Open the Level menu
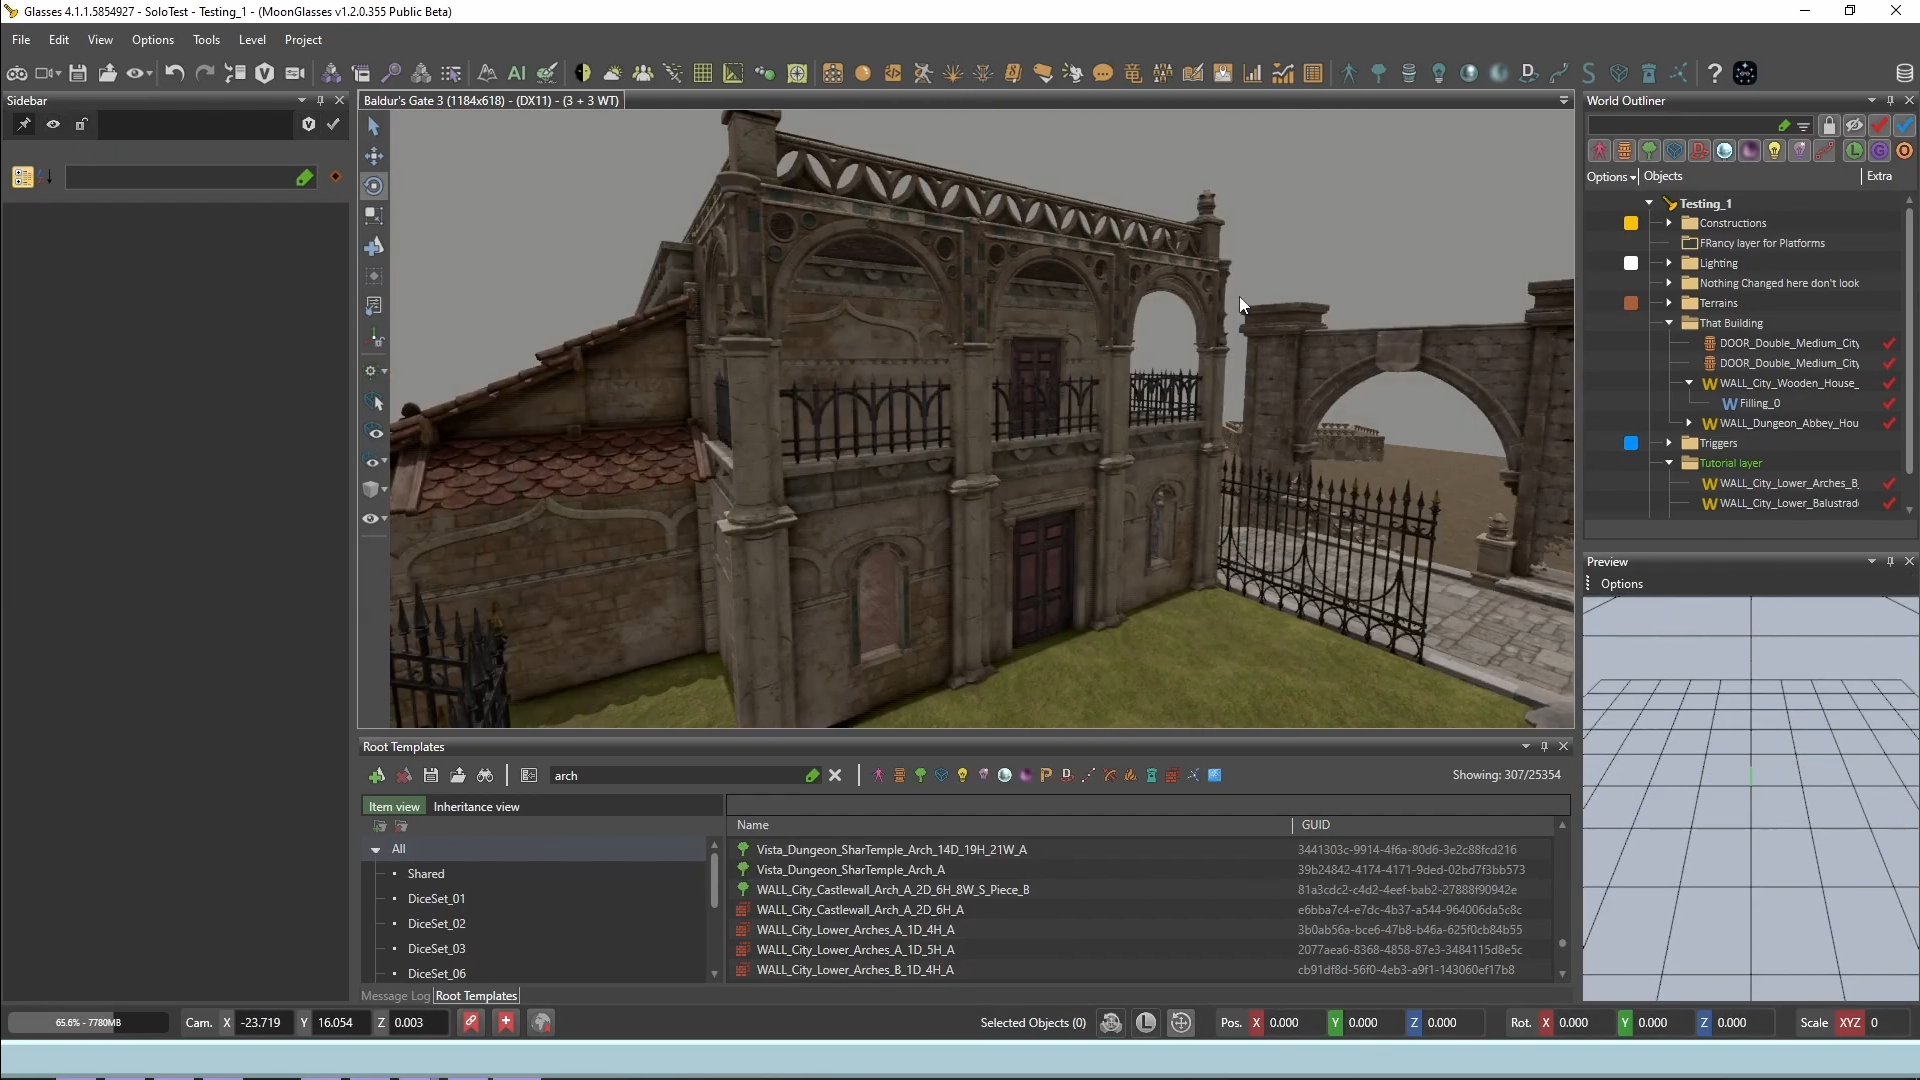This screenshot has height=1080, width=1920. click(x=253, y=40)
